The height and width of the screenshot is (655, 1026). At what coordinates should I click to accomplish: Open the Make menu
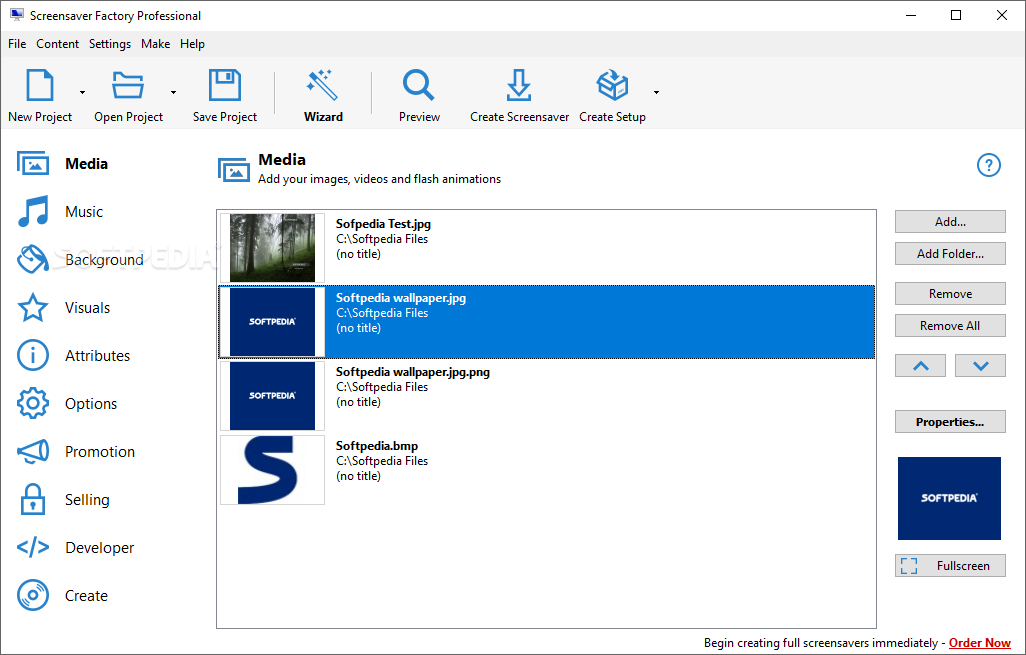tap(156, 44)
